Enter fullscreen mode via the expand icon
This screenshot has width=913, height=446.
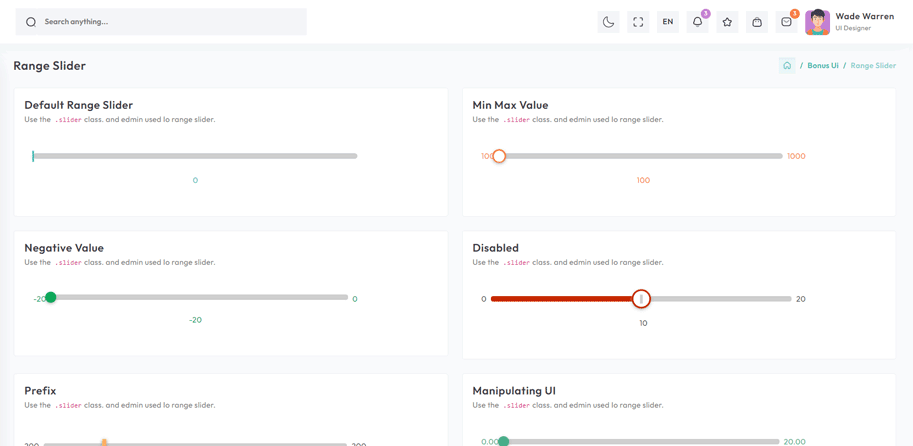pos(638,22)
